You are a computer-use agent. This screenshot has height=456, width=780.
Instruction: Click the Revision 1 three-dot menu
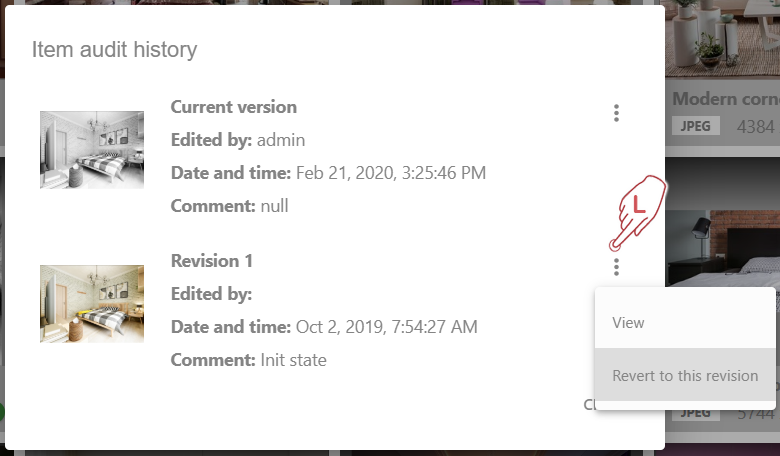(616, 266)
